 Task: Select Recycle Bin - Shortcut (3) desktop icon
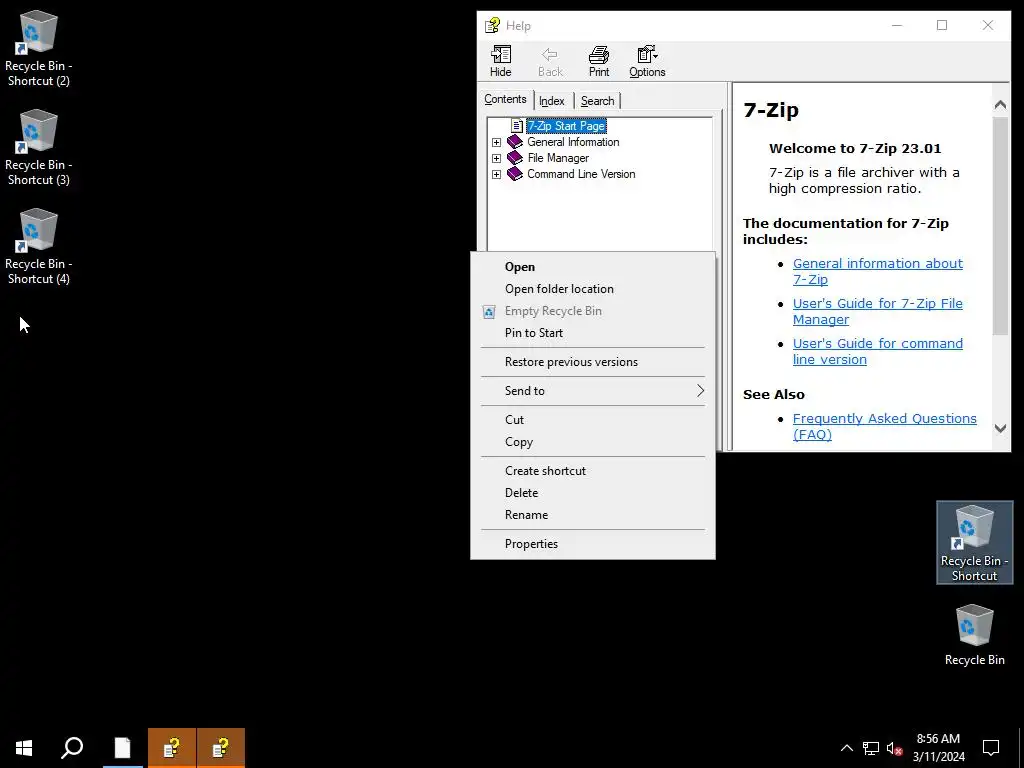pyautogui.click(x=39, y=148)
